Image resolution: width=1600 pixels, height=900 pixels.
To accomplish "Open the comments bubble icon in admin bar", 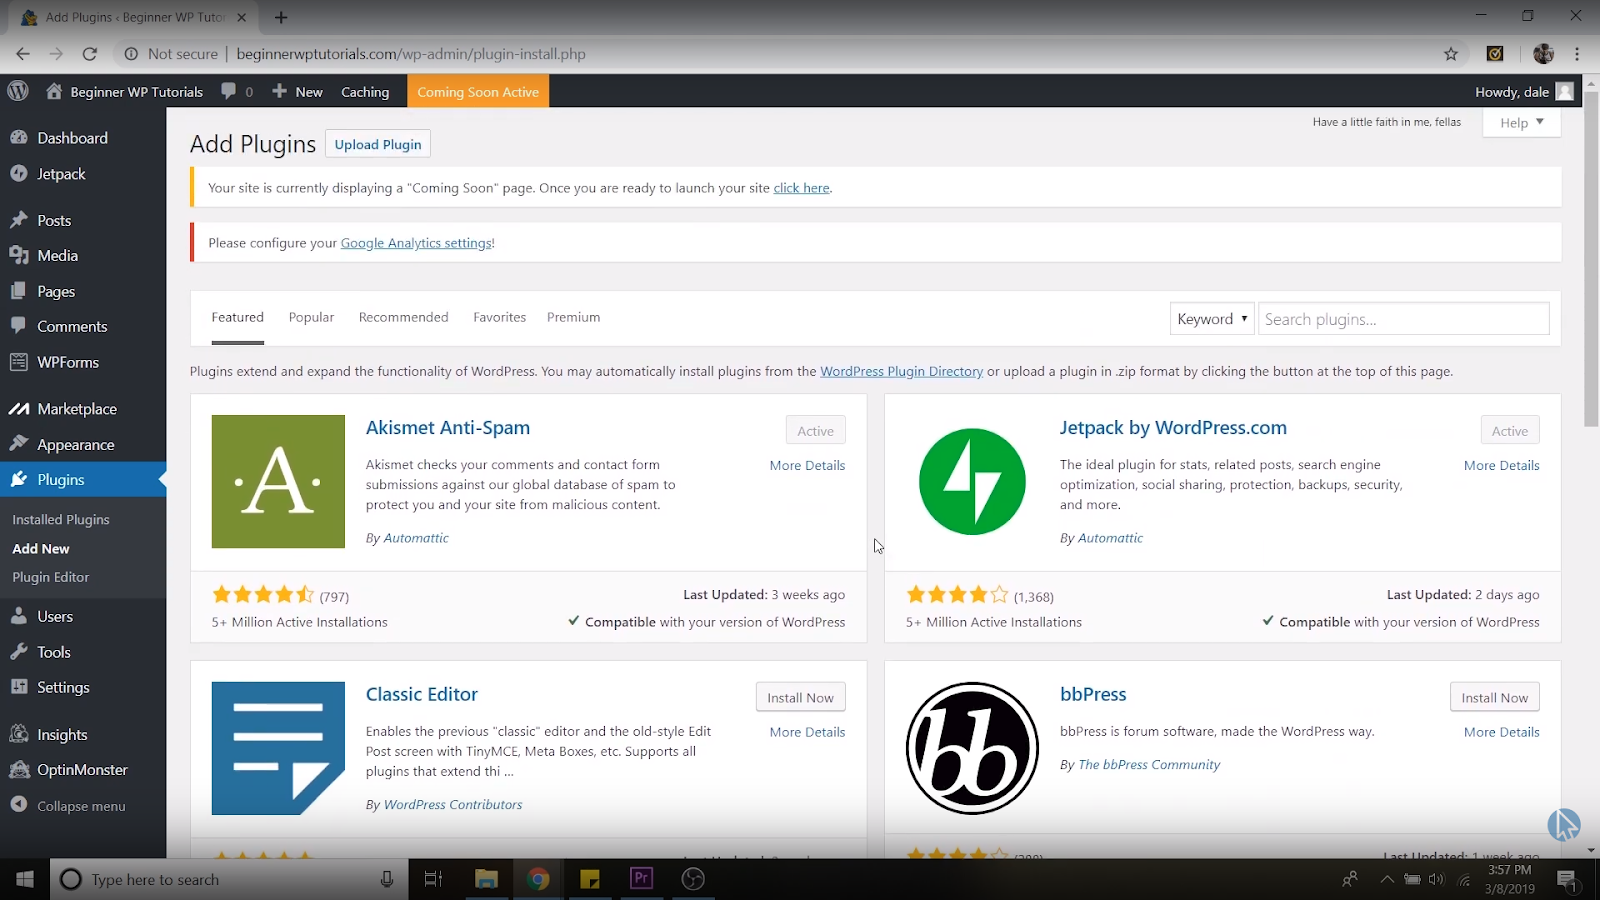I will 229,91.
